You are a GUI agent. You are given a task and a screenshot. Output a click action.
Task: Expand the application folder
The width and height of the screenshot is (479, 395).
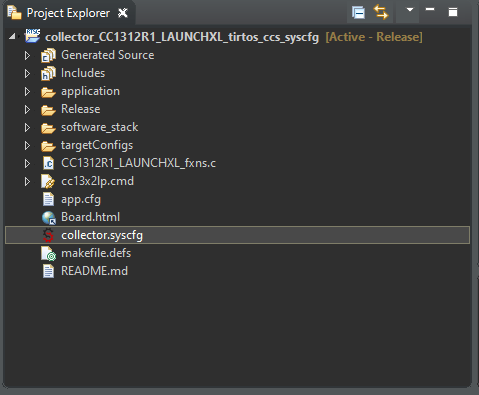coord(27,91)
